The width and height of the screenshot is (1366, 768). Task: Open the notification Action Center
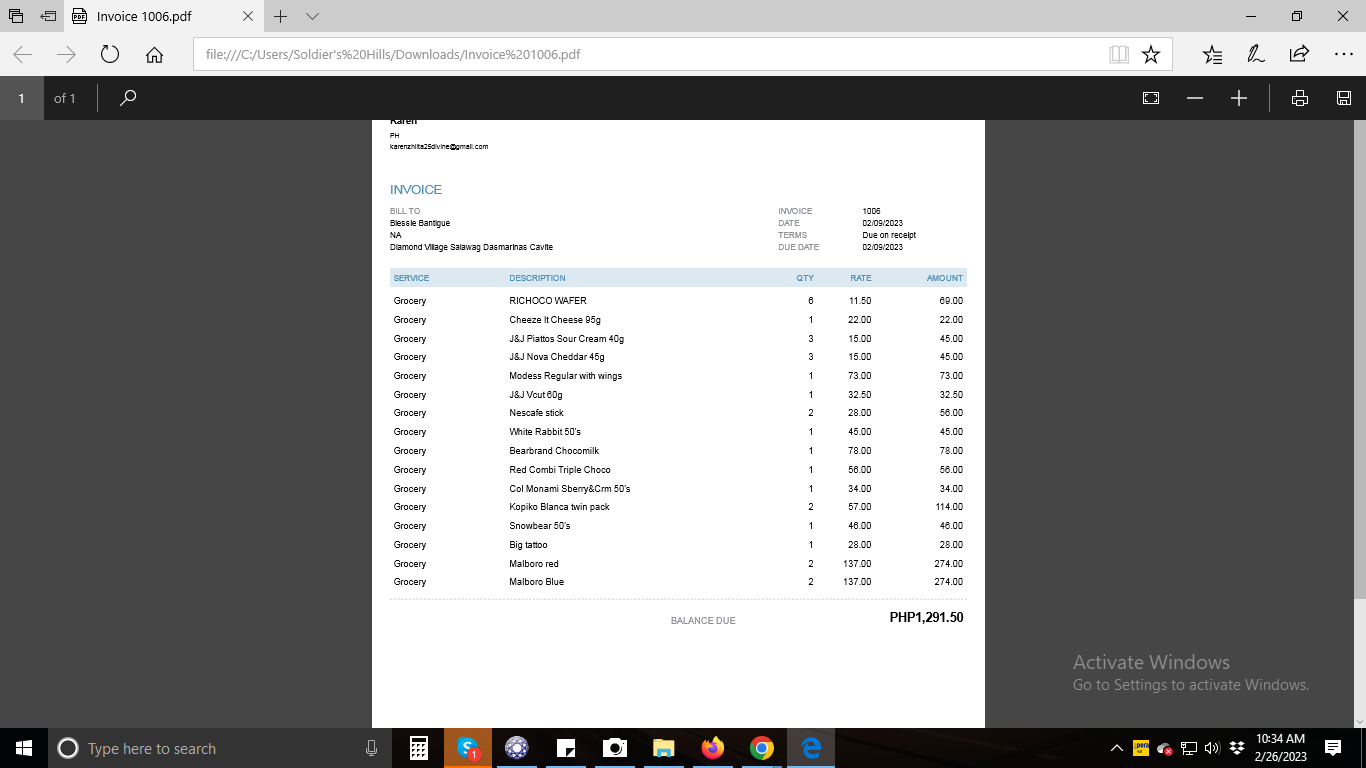click(x=1333, y=748)
